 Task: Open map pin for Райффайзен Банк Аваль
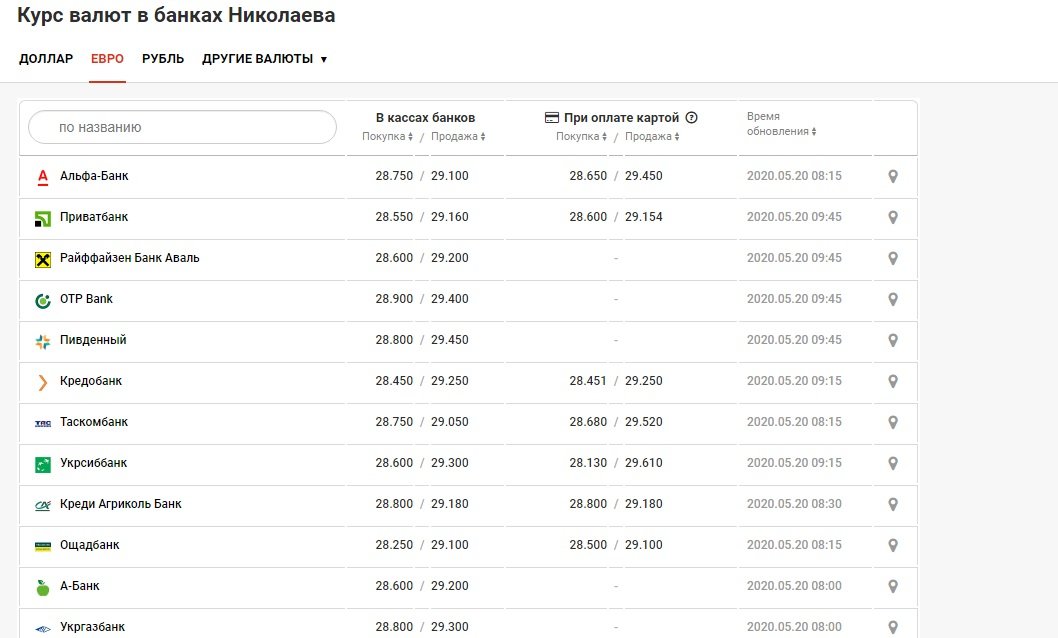pyautogui.click(x=893, y=258)
